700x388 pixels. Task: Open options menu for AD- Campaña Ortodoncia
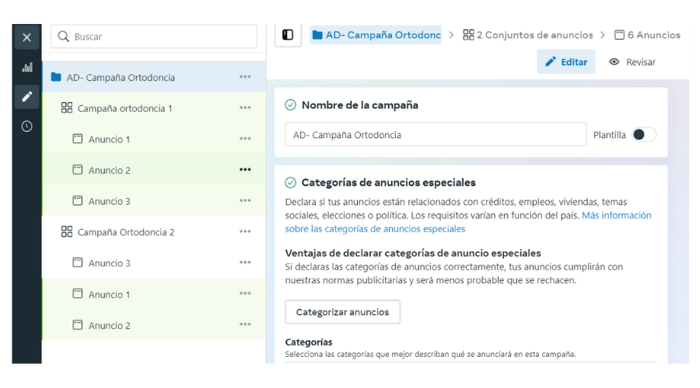tap(245, 77)
